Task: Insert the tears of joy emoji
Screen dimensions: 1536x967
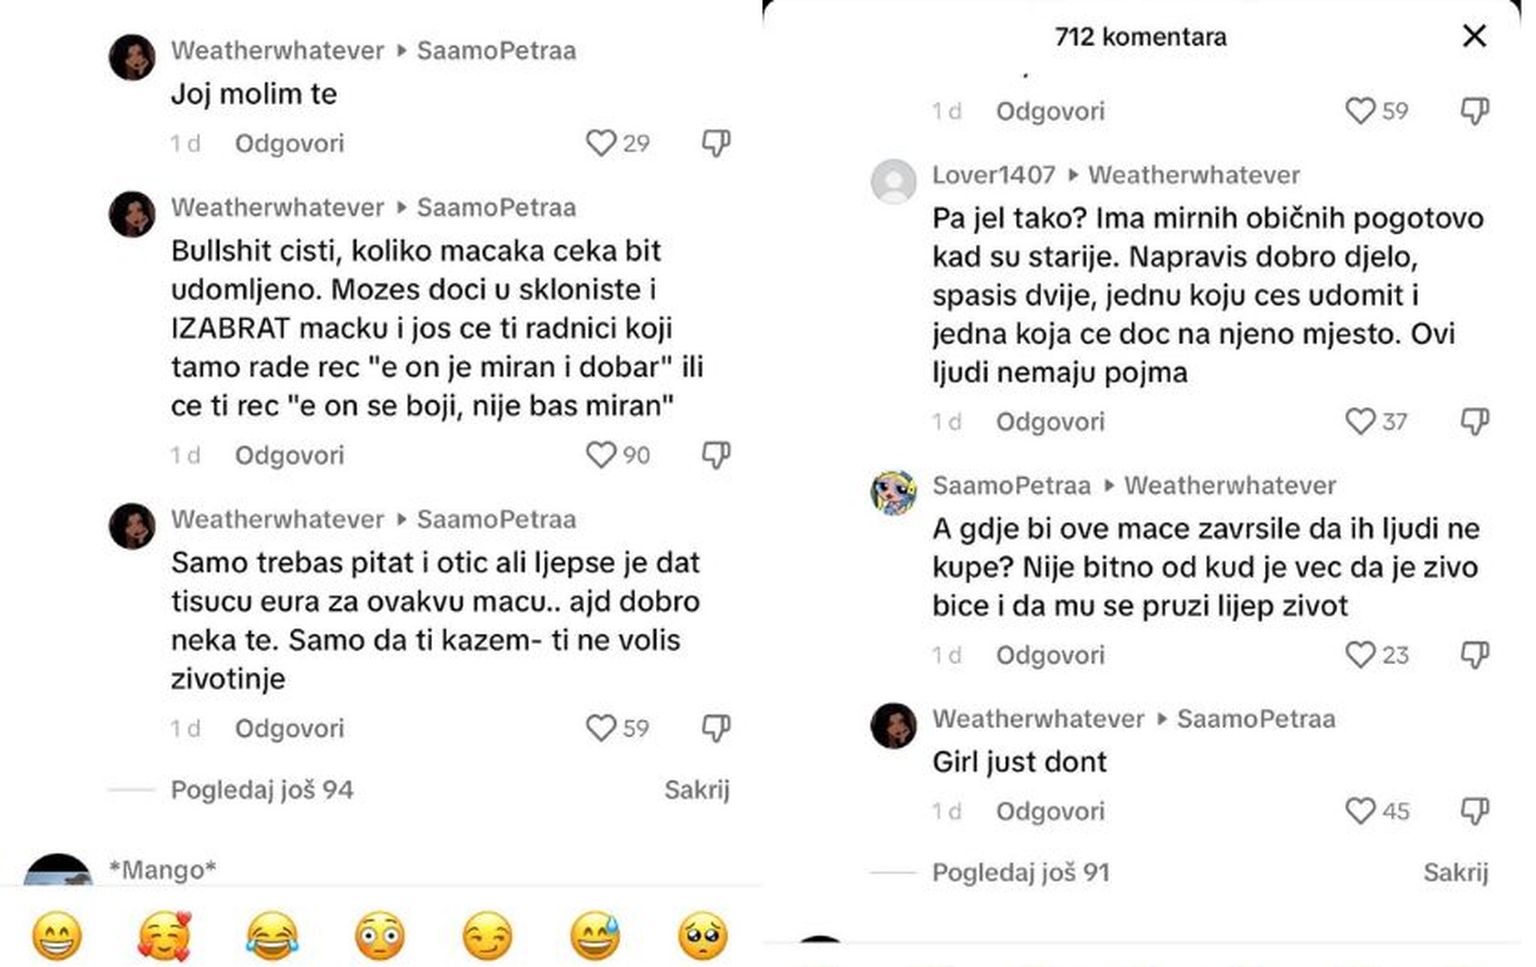Action: pyautogui.click(x=272, y=936)
